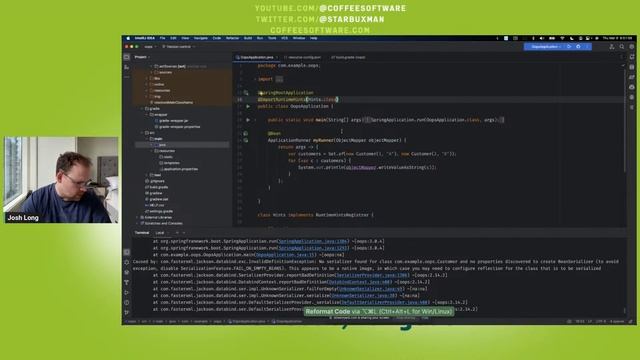
Task: Switch to the OopsApplication.java editor tab
Action: coord(257,58)
